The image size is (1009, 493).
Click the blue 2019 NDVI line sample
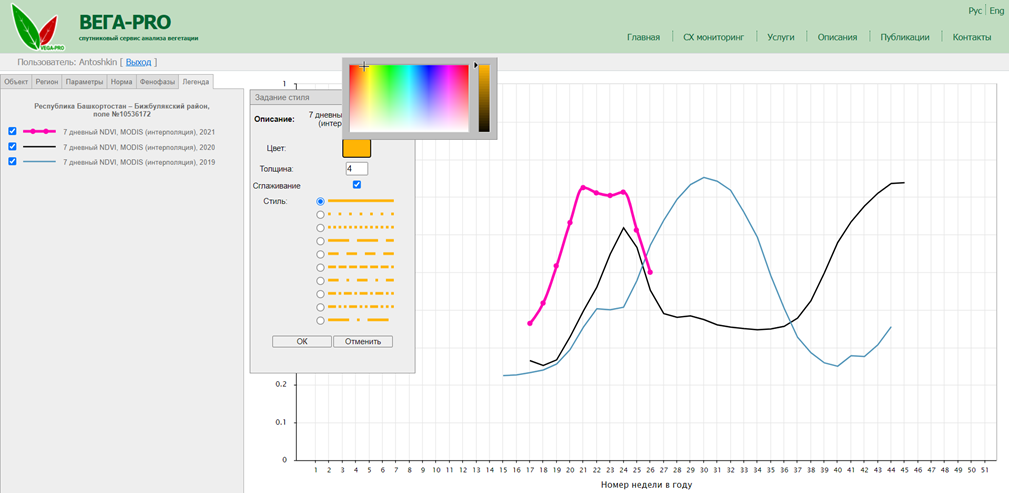point(40,162)
